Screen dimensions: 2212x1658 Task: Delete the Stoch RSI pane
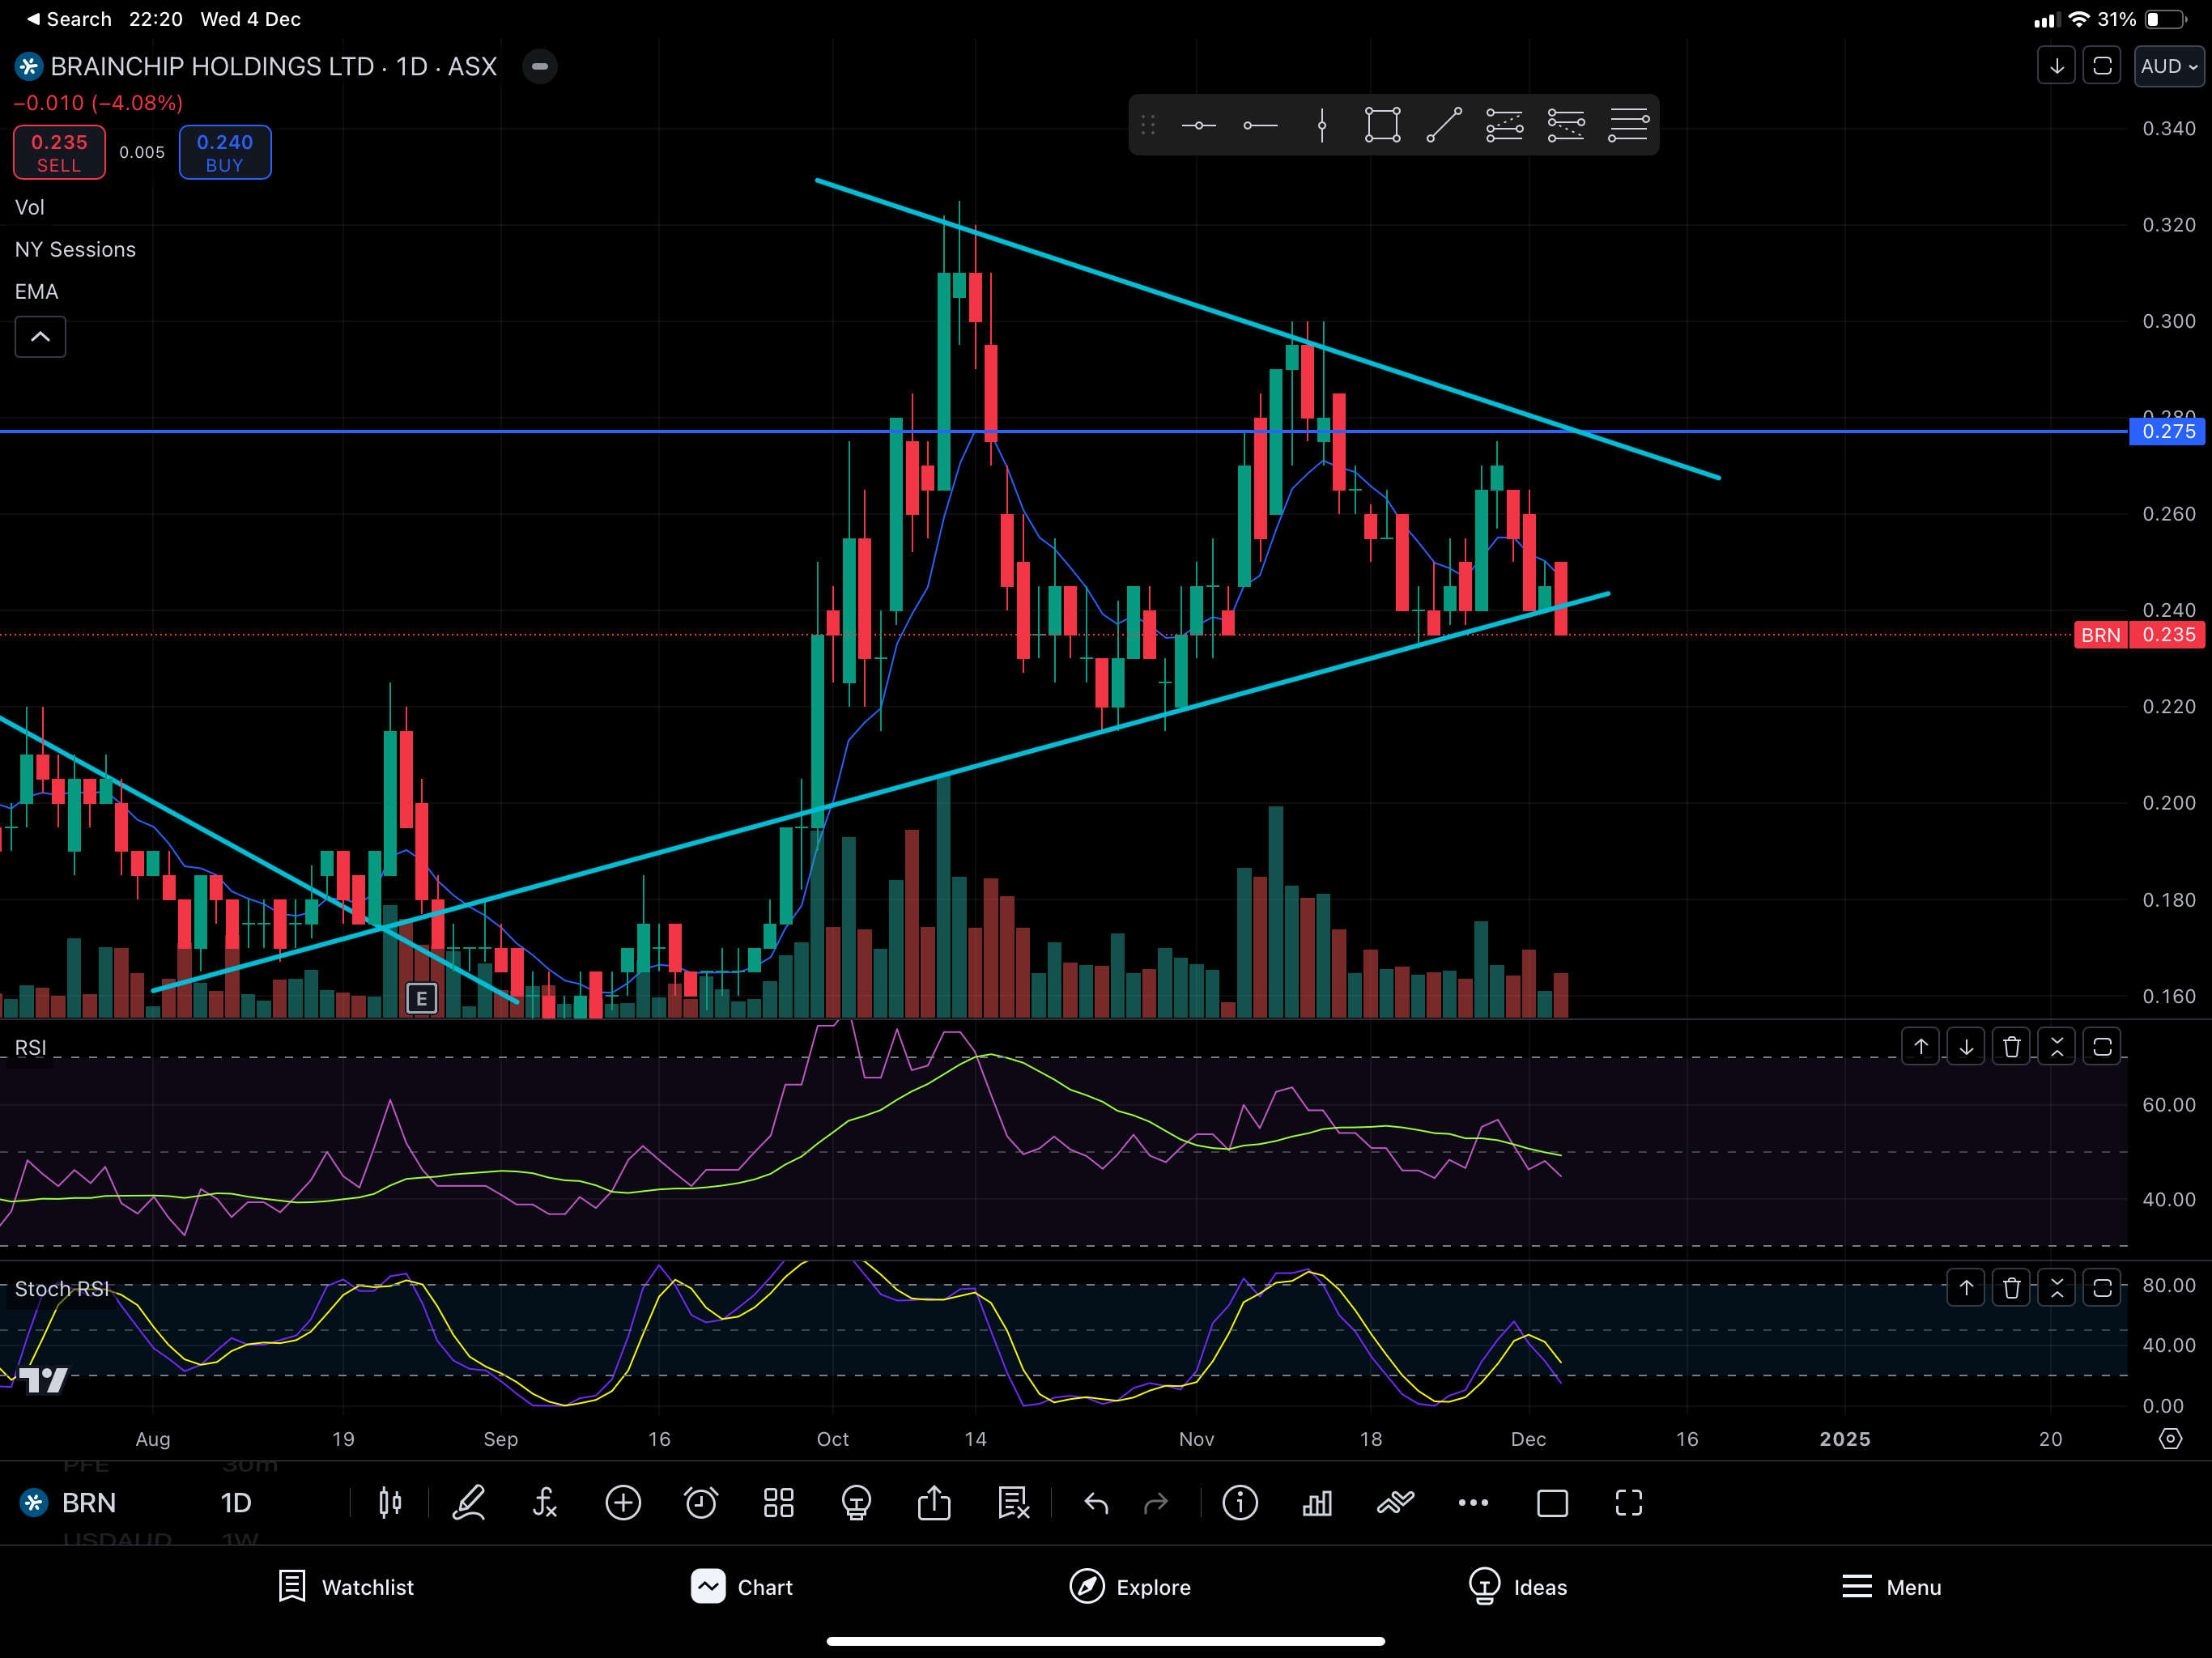[x=2012, y=1288]
